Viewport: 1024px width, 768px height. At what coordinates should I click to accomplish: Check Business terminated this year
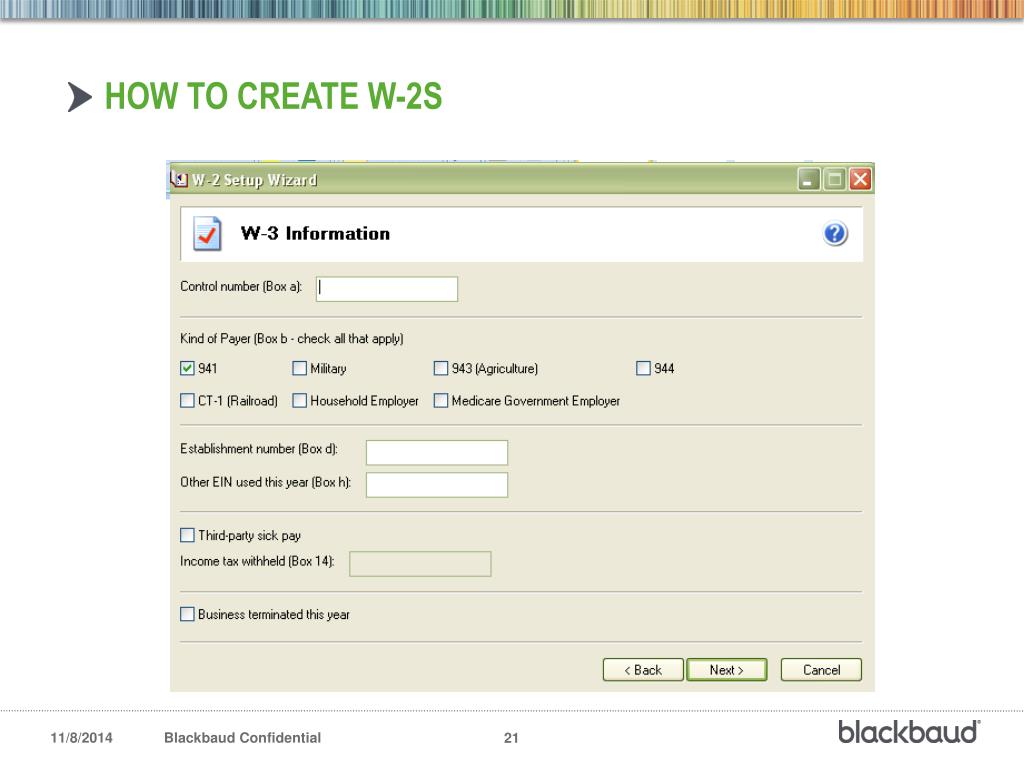187,614
